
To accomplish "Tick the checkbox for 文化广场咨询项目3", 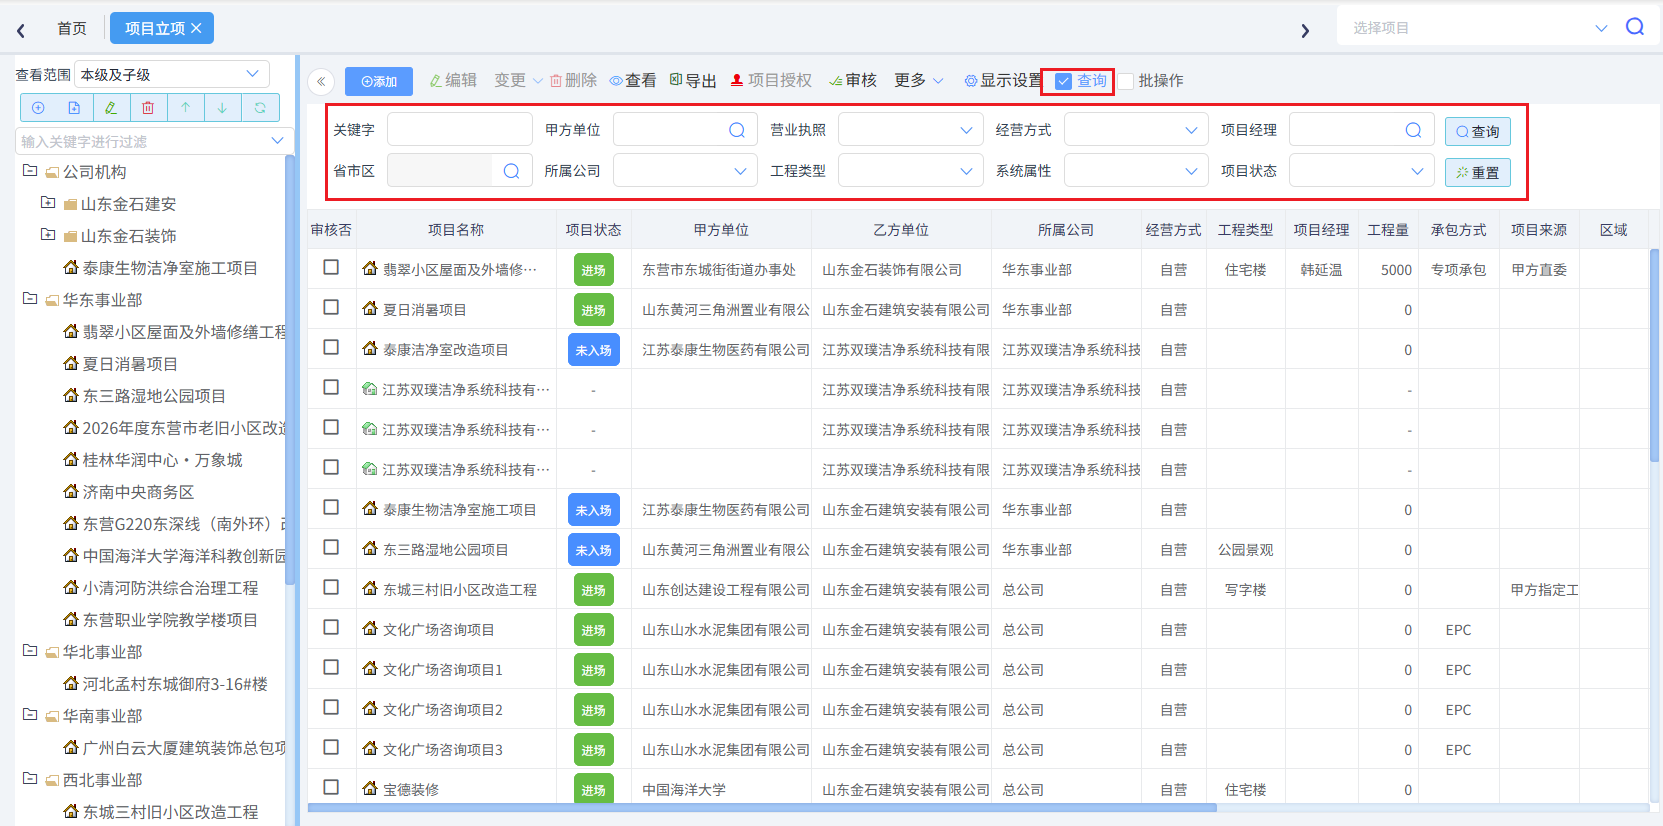I will pos(331,747).
